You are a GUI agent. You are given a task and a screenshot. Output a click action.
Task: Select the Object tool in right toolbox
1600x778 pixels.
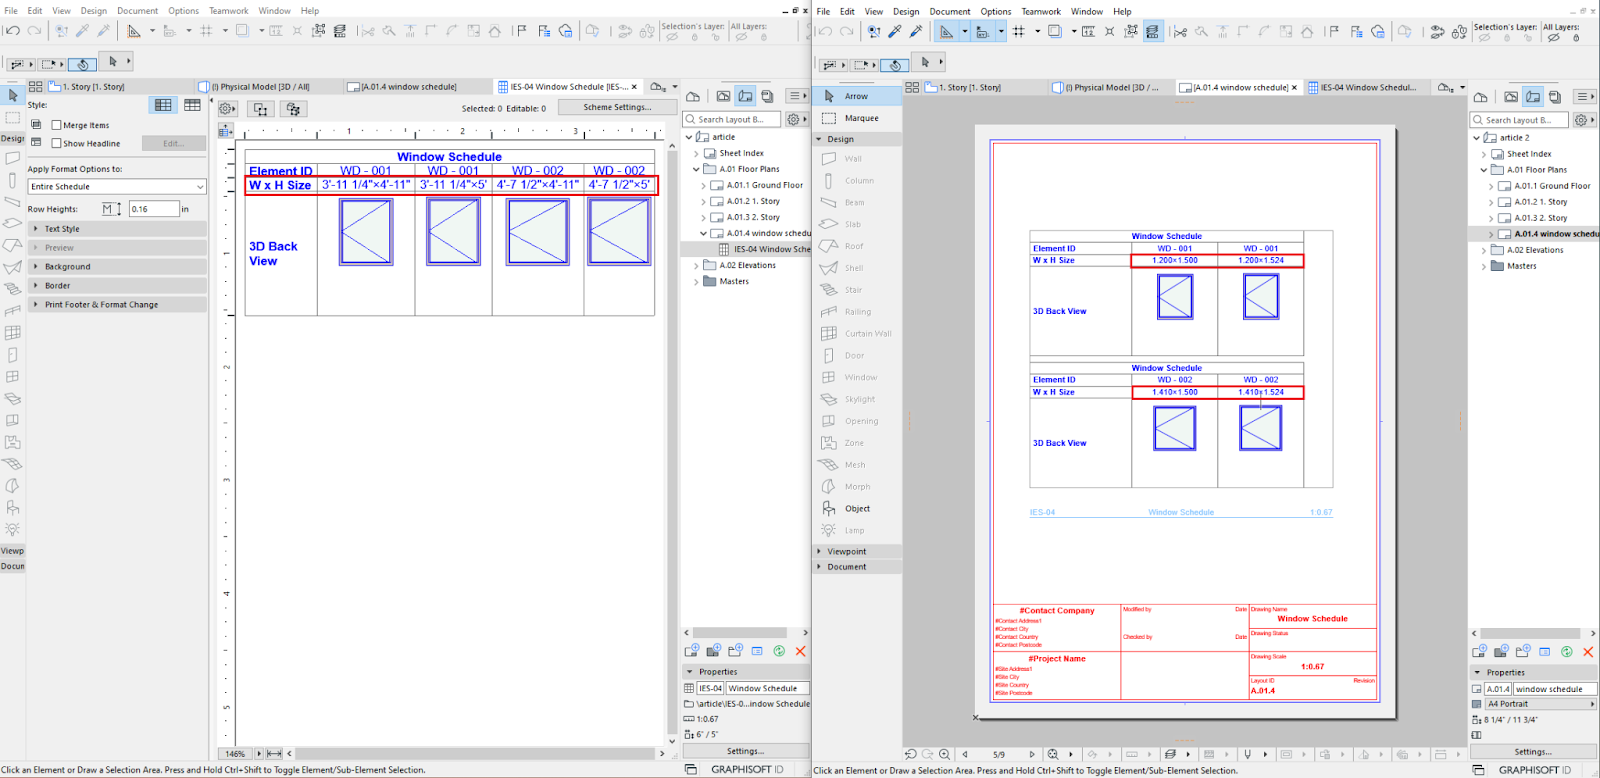[857, 509]
